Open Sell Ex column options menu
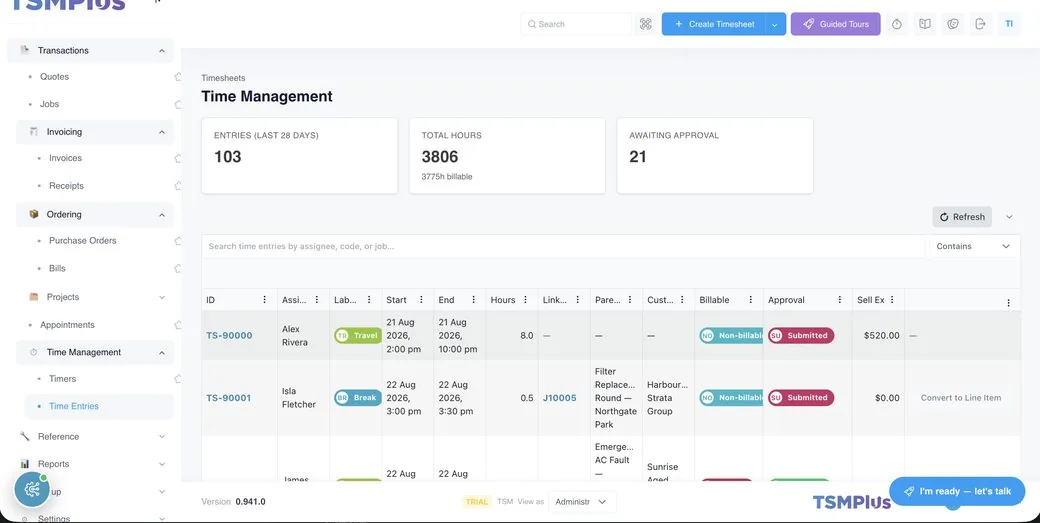The width and height of the screenshot is (1040, 523). click(893, 300)
